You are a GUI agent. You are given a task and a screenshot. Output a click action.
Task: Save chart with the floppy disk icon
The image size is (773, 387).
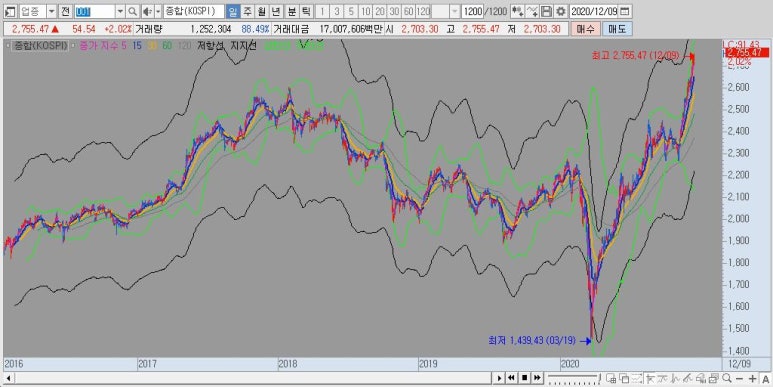click(546, 11)
